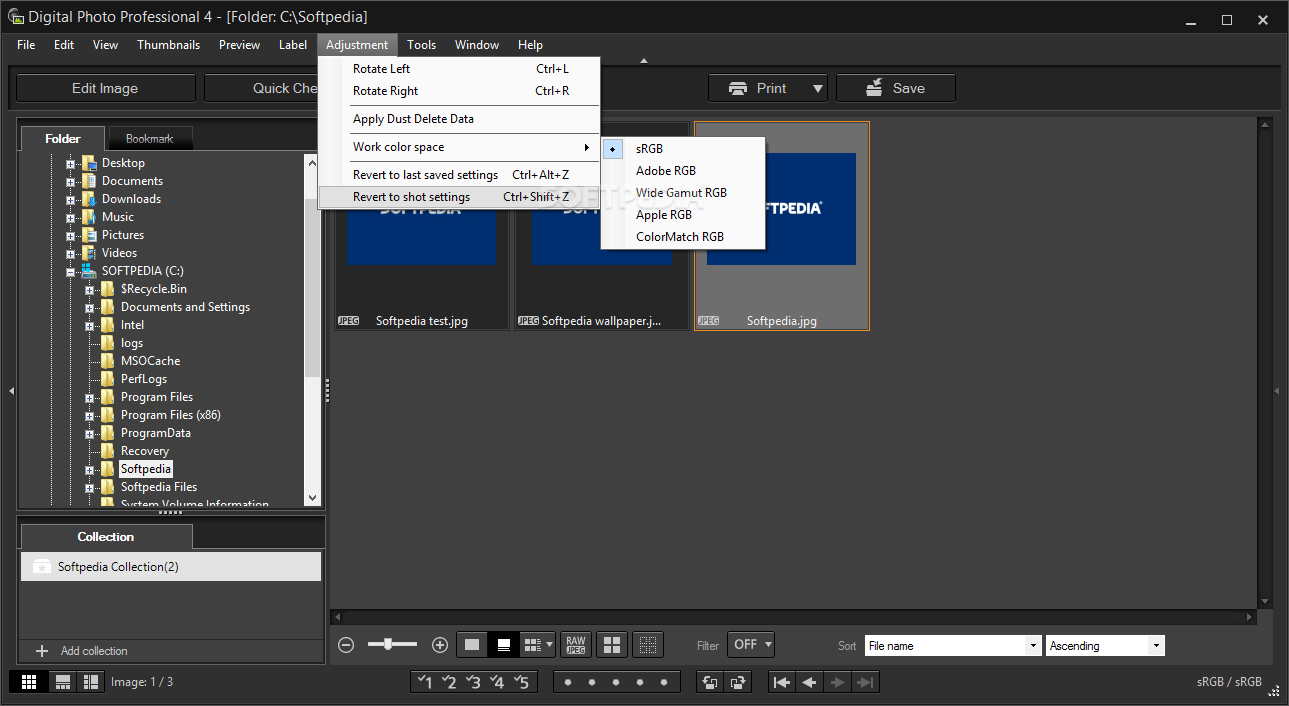
Task: Switch to the Bookmark tab
Action: pos(149,139)
